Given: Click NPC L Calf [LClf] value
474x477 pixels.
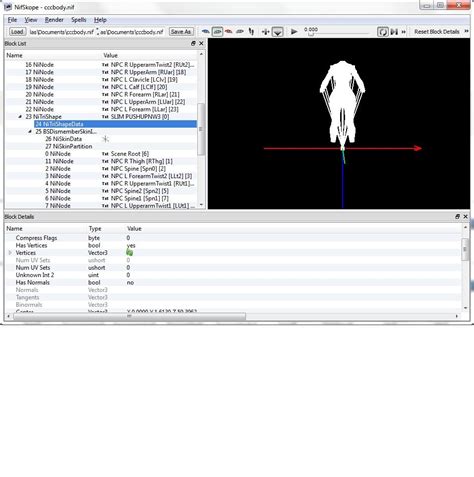Looking at the screenshot, I should click(x=139, y=87).
